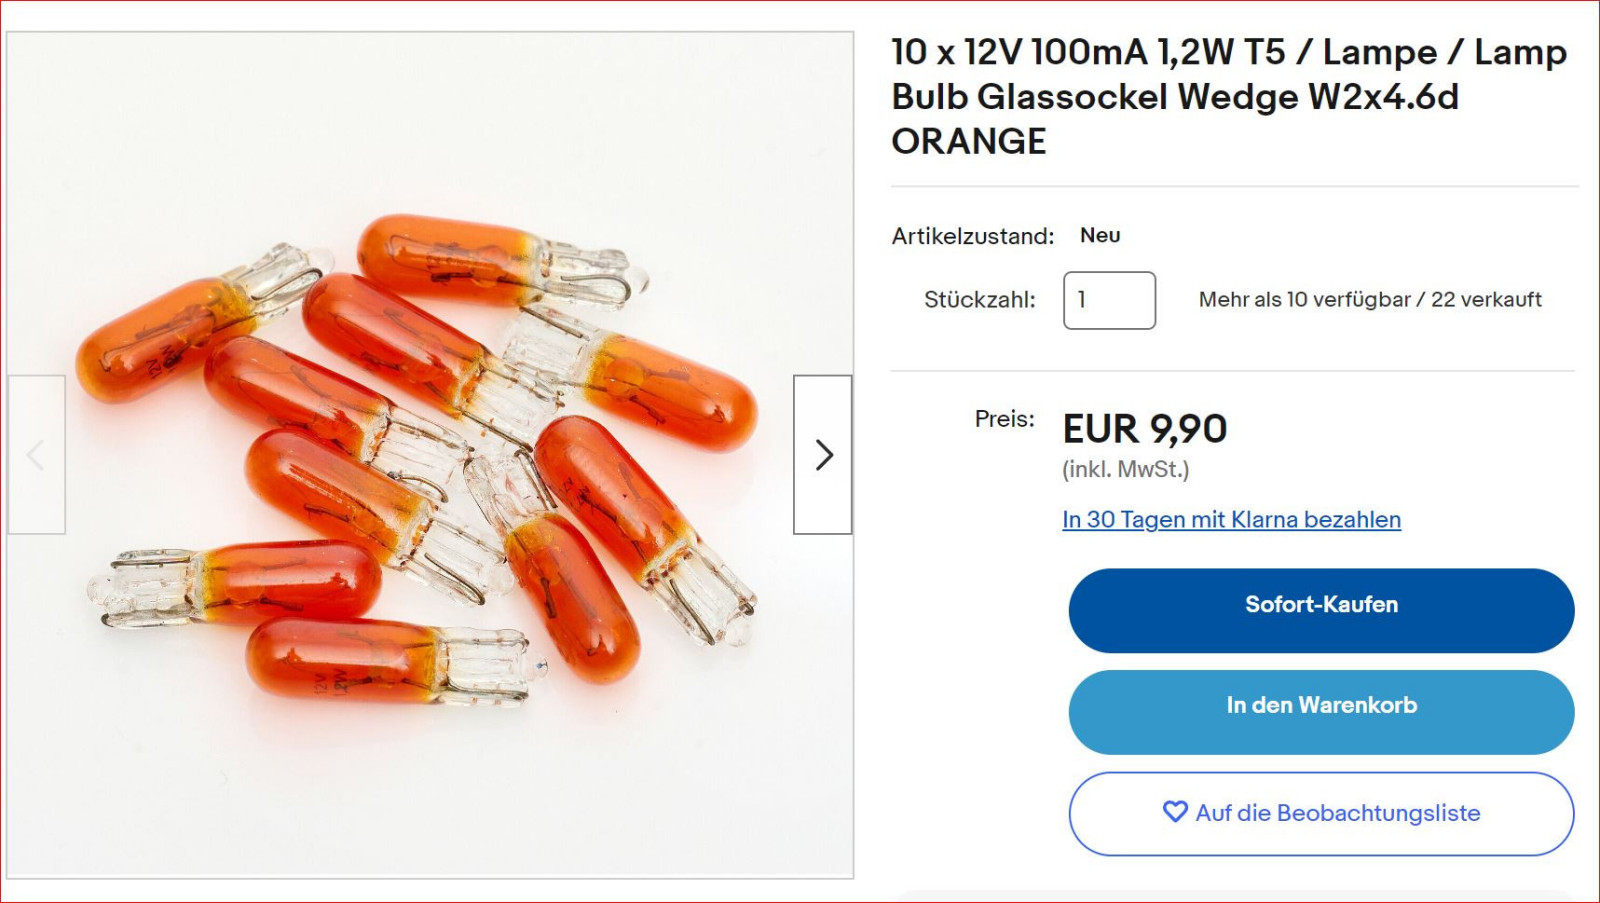Click the 'Mehr als 10 verfügbar' availability text
The image size is (1600, 903).
1304,300
